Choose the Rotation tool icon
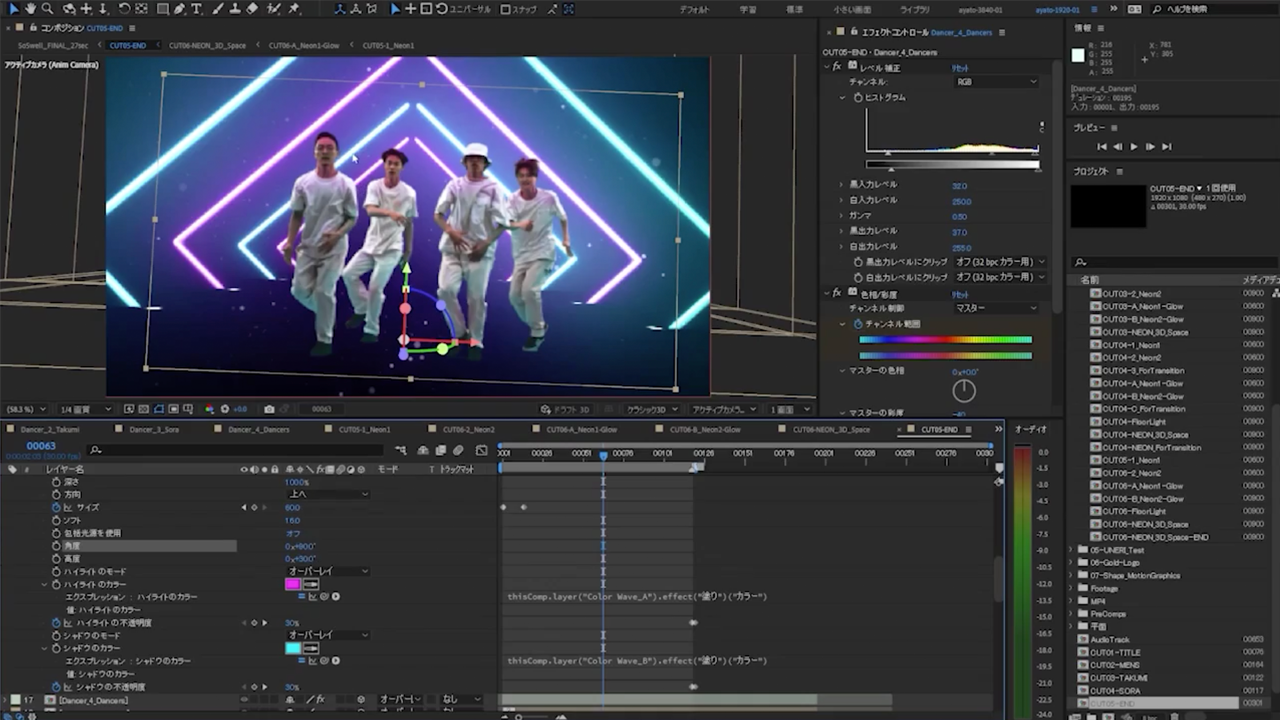The image size is (1280, 720). pos(124,9)
